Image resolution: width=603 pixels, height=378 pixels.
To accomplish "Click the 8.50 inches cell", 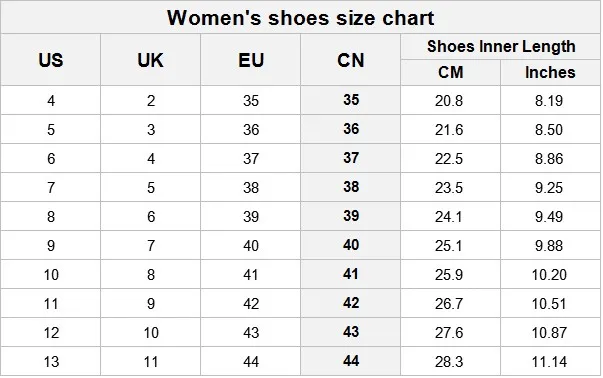I will tap(549, 130).
